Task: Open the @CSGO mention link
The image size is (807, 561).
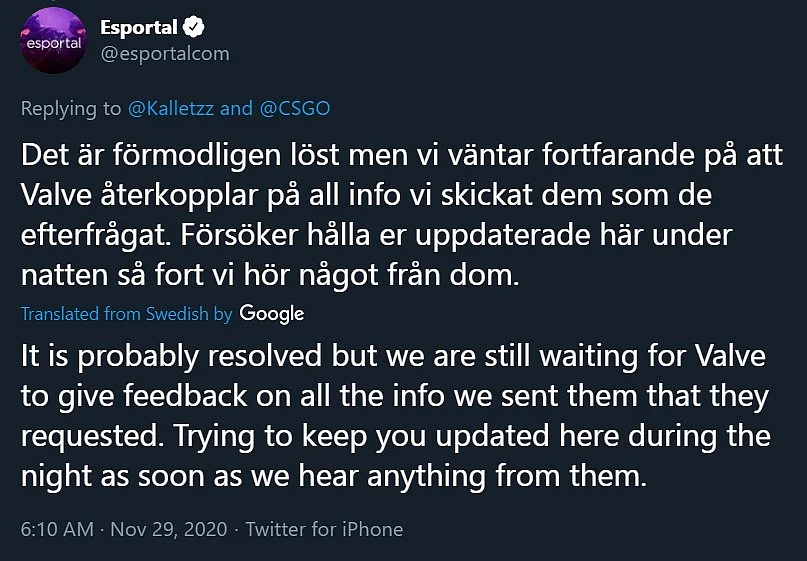Action: click(295, 109)
